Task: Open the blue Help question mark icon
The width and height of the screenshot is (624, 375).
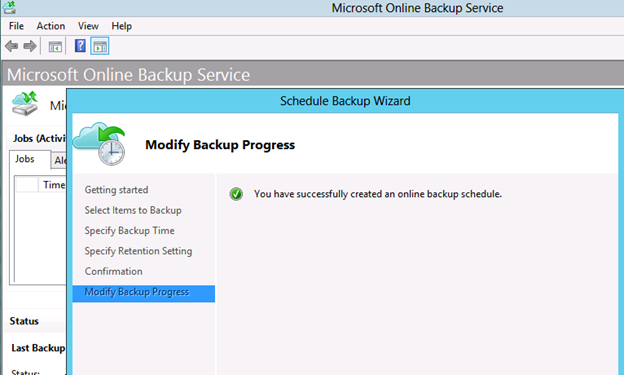Action: [x=80, y=46]
